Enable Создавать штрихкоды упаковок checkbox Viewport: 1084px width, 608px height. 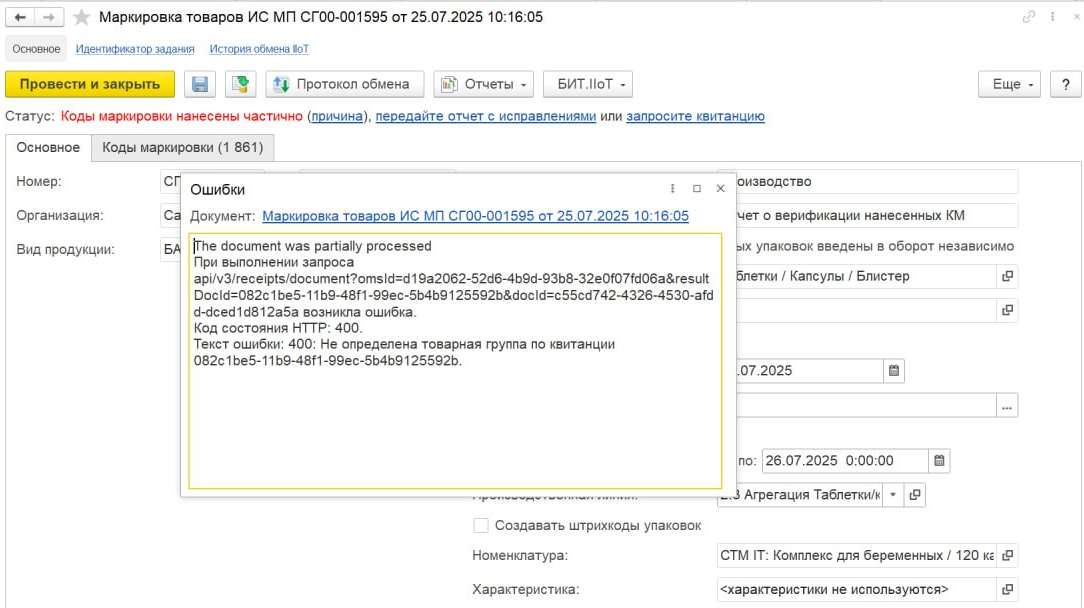pyautogui.click(x=481, y=525)
